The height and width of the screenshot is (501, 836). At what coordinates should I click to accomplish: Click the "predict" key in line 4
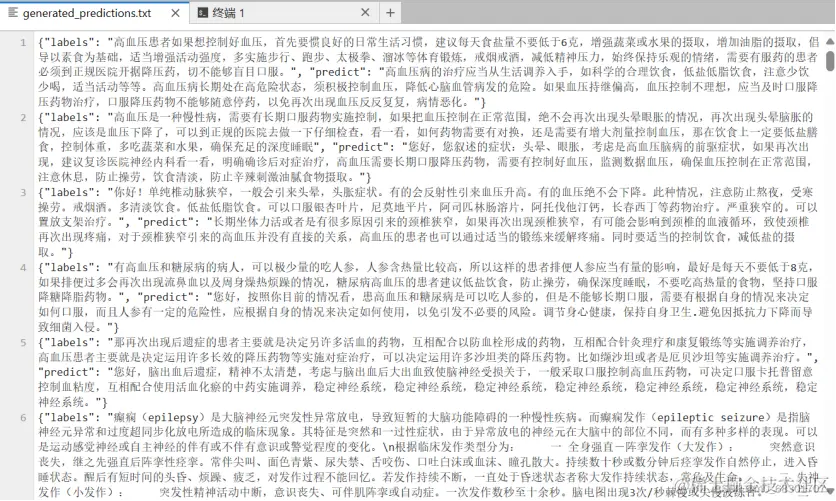pyautogui.click(x=167, y=297)
